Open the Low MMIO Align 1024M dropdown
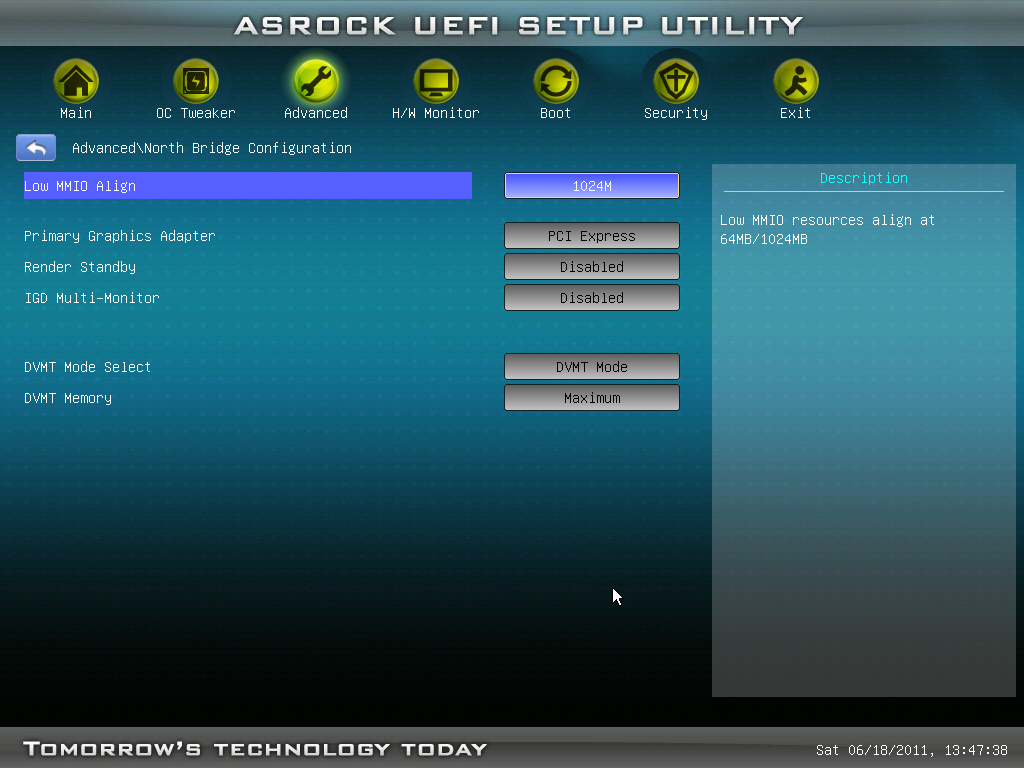 click(x=592, y=185)
